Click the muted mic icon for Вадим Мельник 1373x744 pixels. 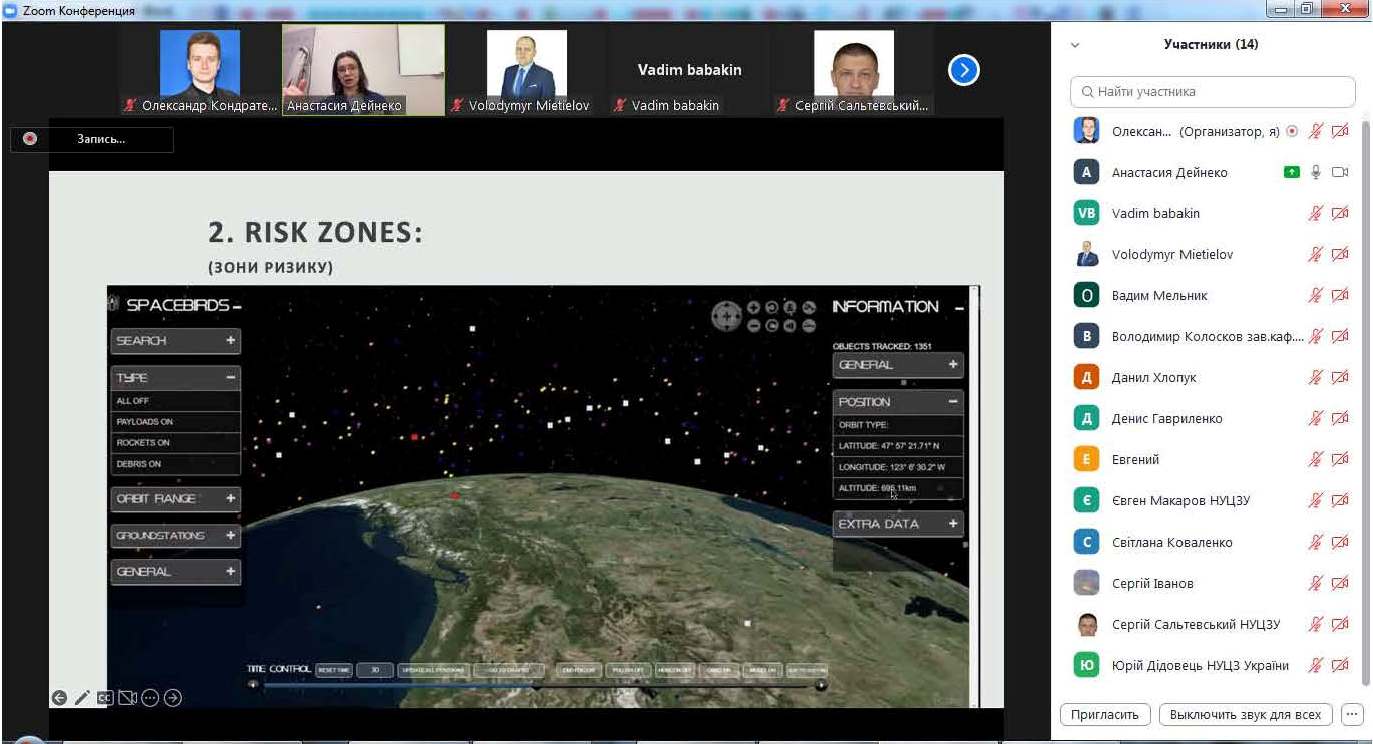(1316, 295)
